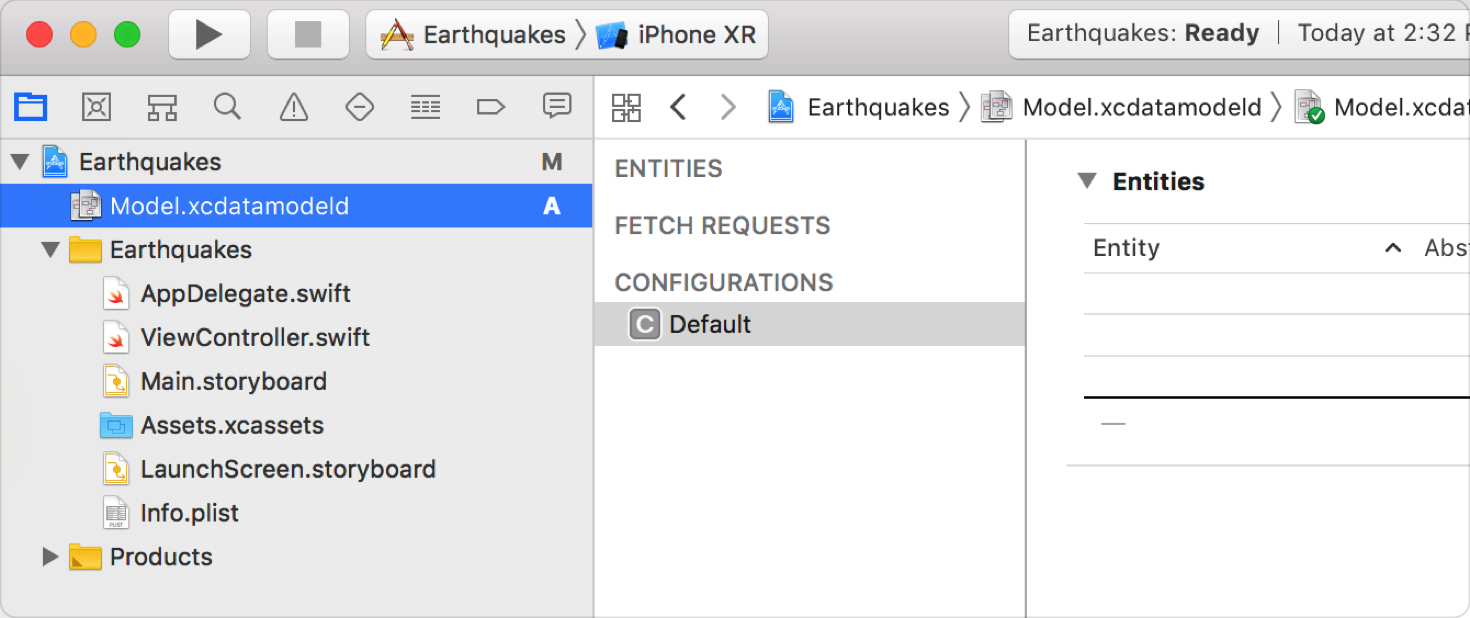Open the Project navigator folder icon
The height and width of the screenshot is (618, 1470).
pyautogui.click(x=30, y=106)
